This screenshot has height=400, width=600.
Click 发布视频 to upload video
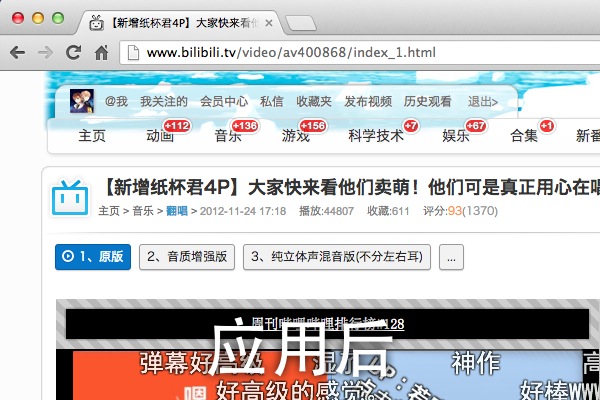368,101
